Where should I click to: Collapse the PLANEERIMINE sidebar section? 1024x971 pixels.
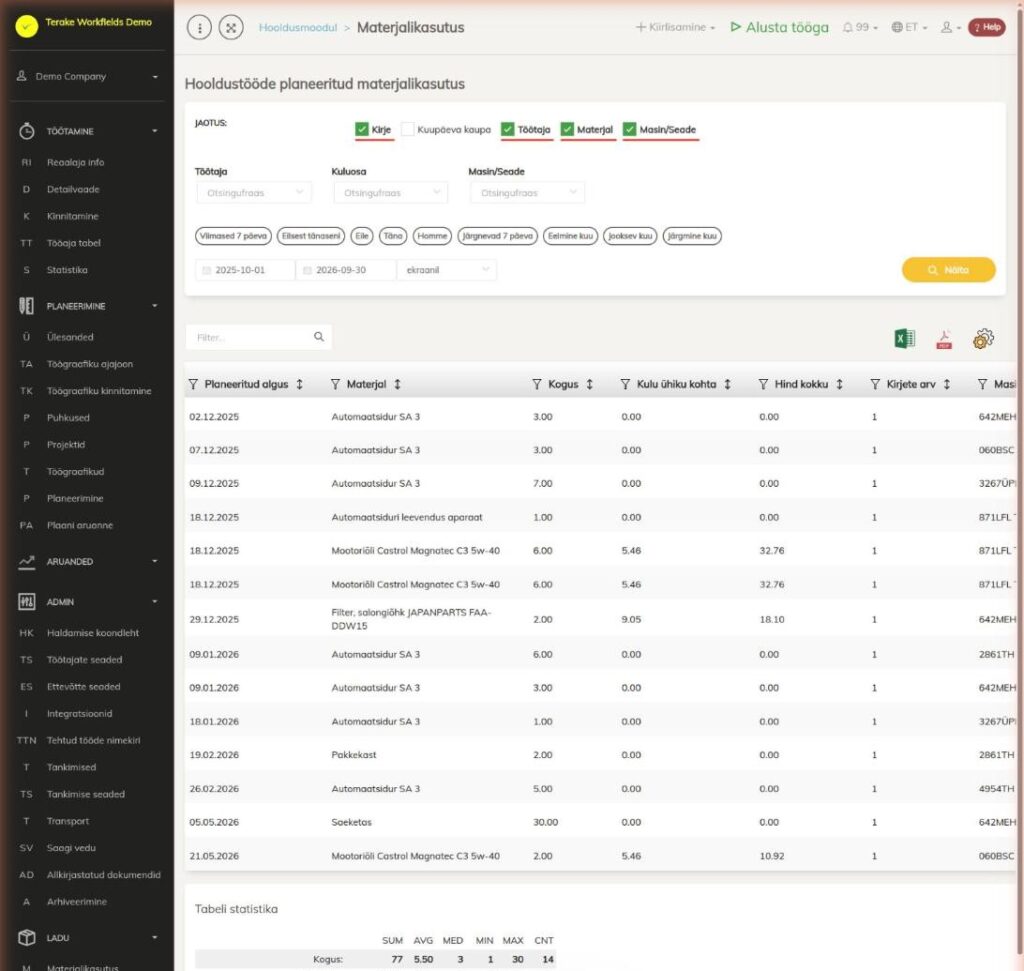[88, 306]
